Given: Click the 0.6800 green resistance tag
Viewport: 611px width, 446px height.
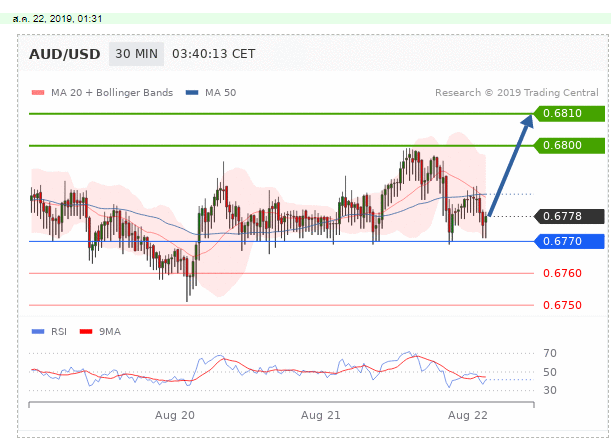Looking at the screenshot, I should pyautogui.click(x=569, y=145).
